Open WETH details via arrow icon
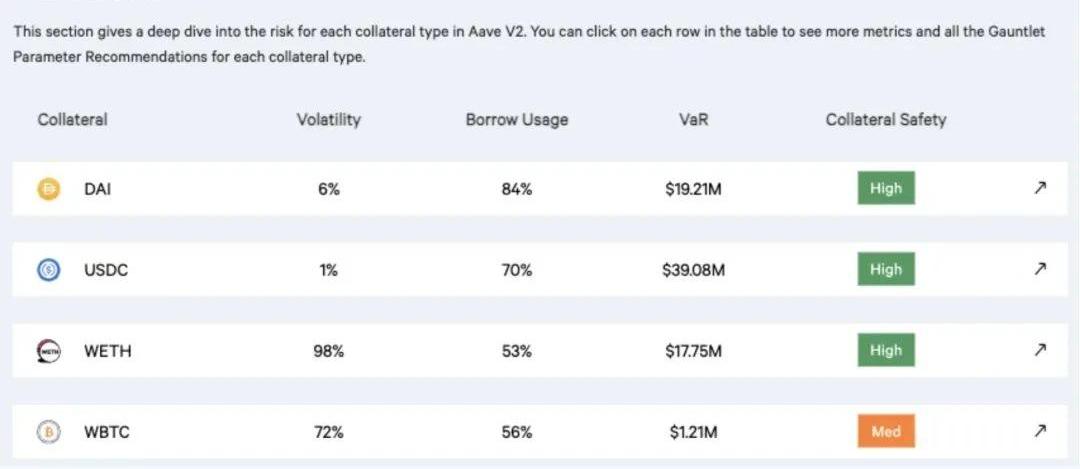The width and height of the screenshot is (1080, 469). click(1040, 350)
